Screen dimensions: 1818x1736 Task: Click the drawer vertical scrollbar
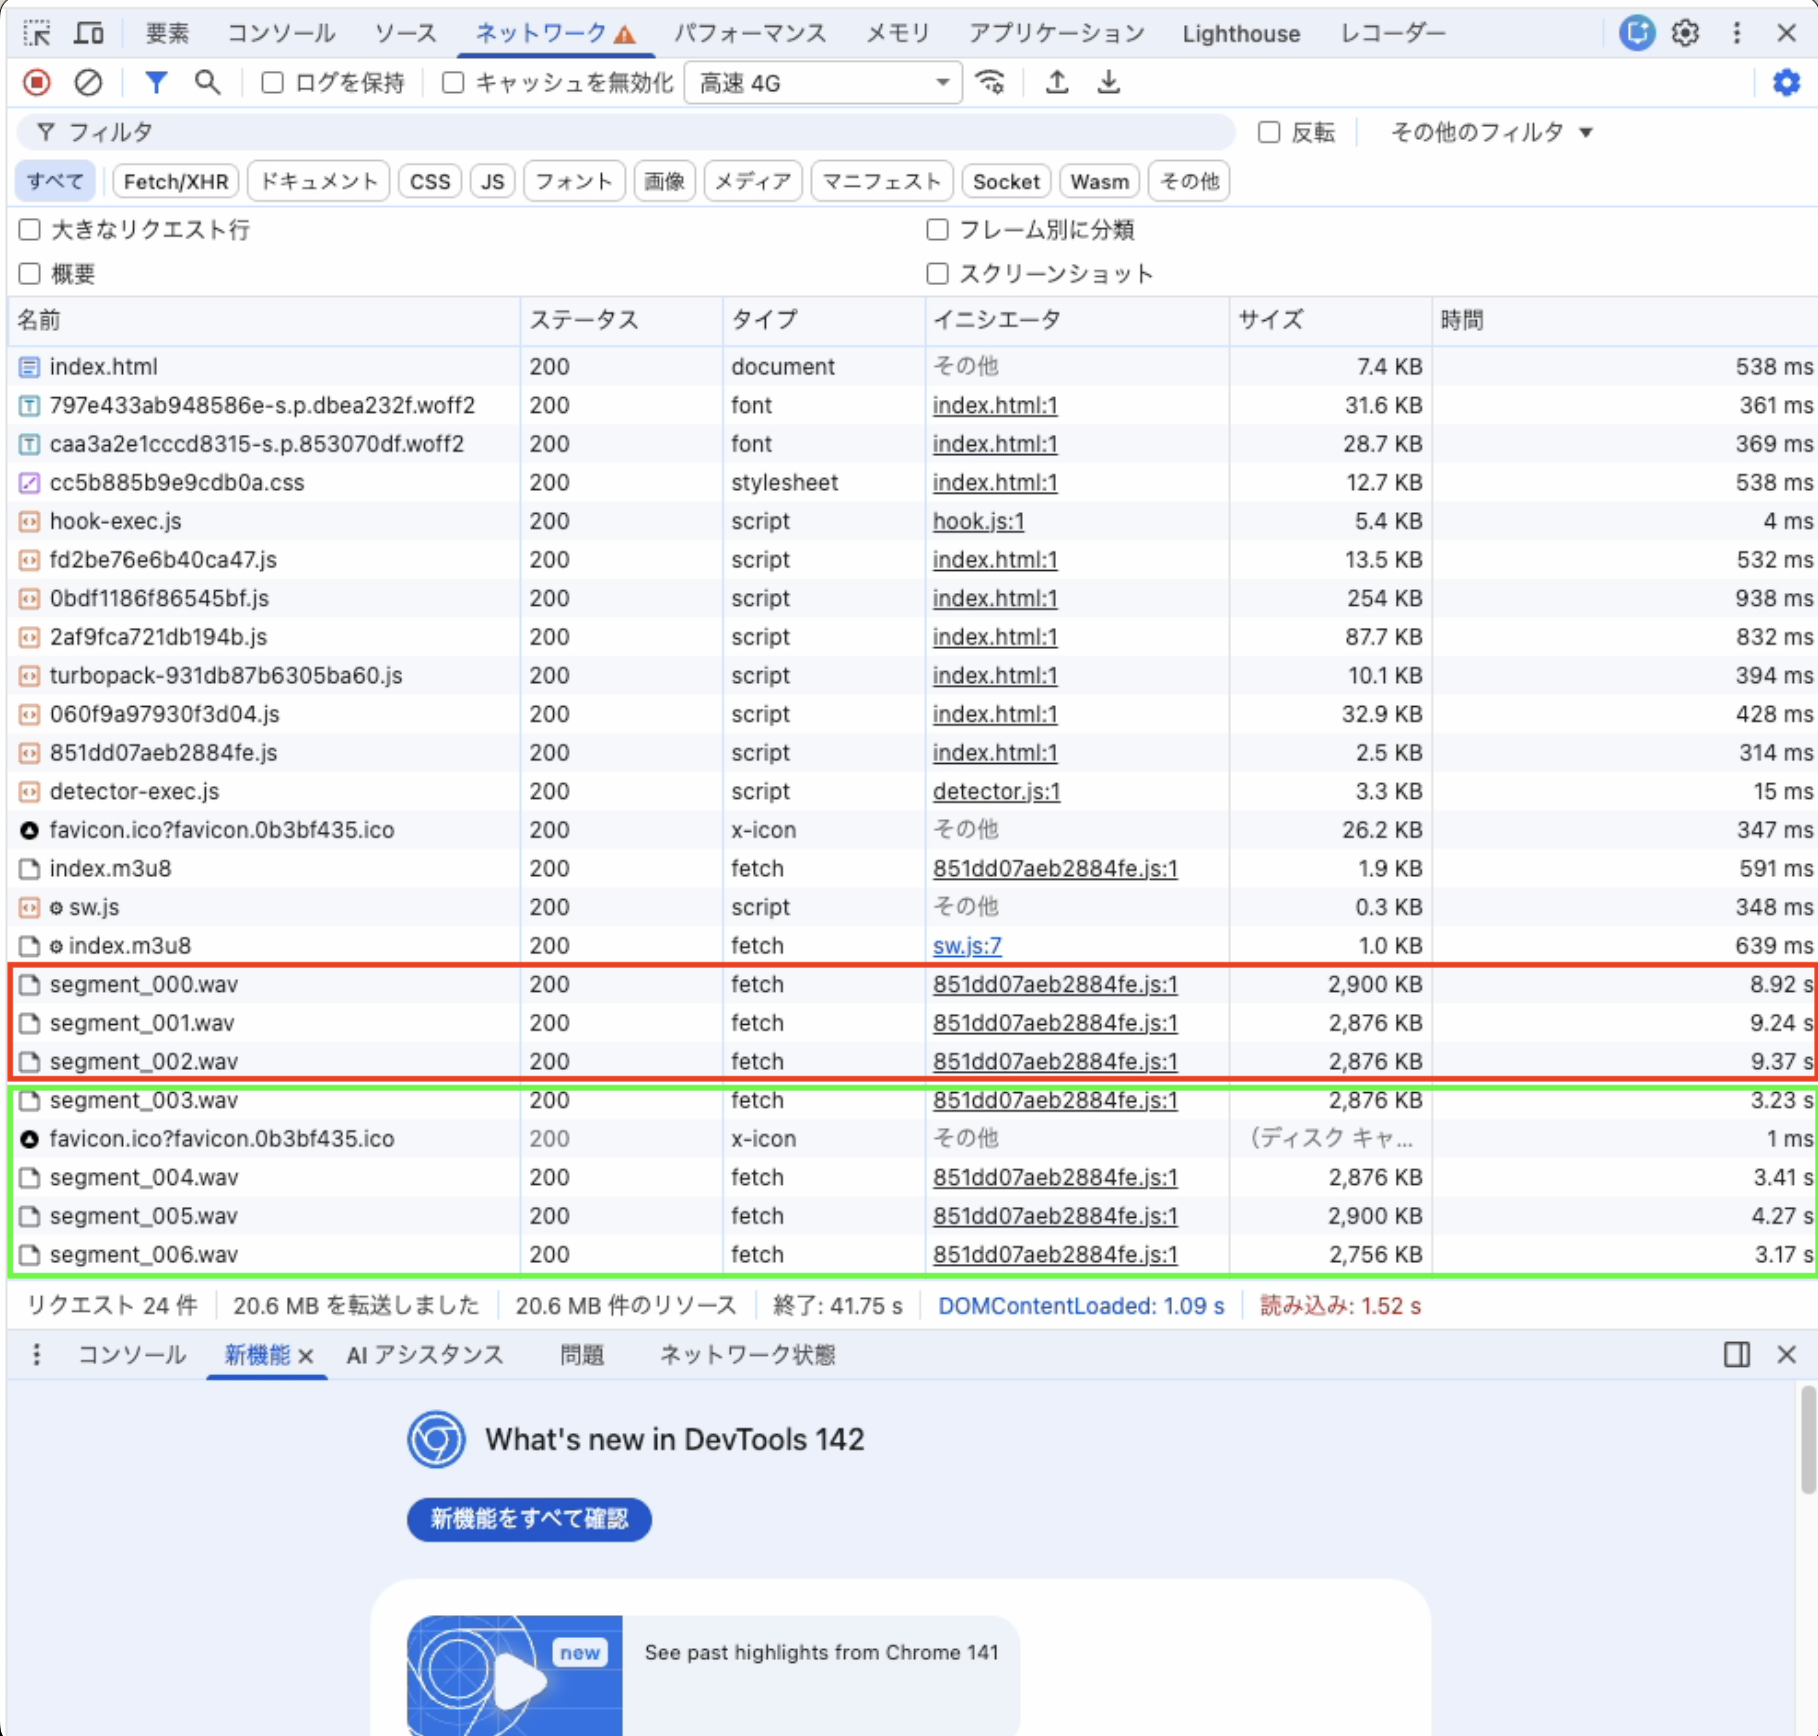1806,1440
